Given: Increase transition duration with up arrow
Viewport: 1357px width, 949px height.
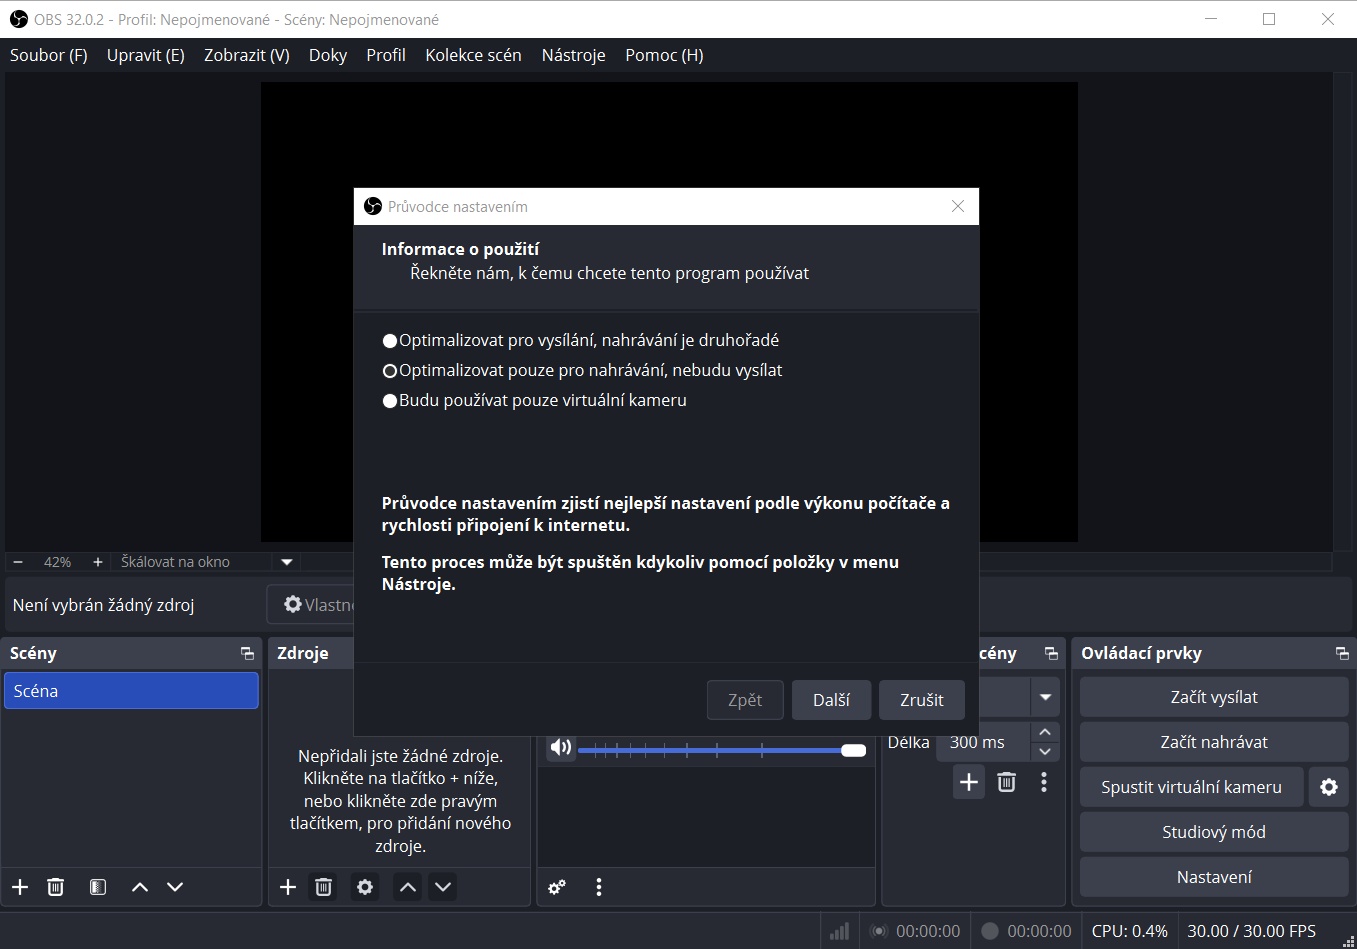Looking at the screenshot, I should [1045, 733].
